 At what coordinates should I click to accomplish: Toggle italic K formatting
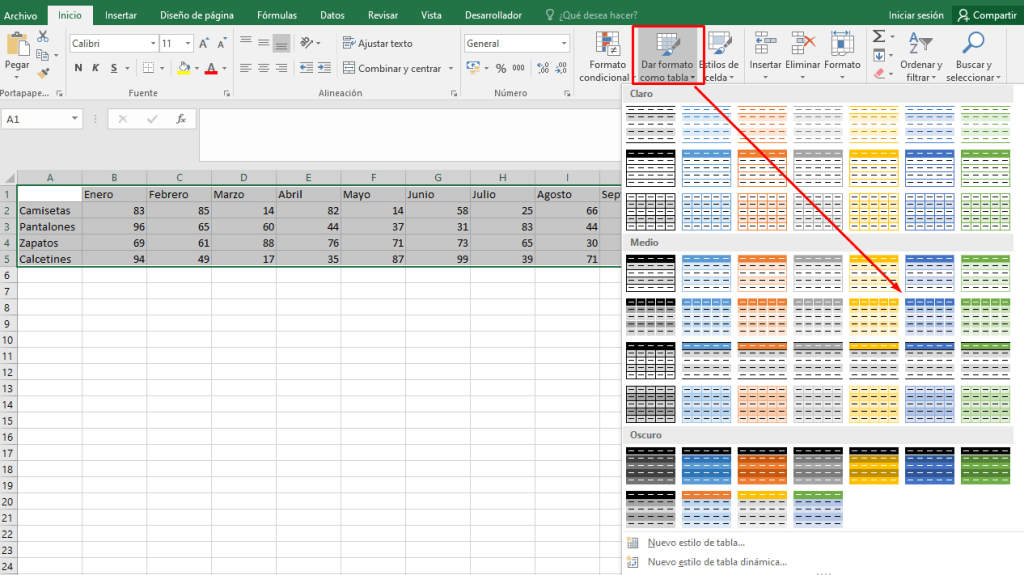[96, 68]
